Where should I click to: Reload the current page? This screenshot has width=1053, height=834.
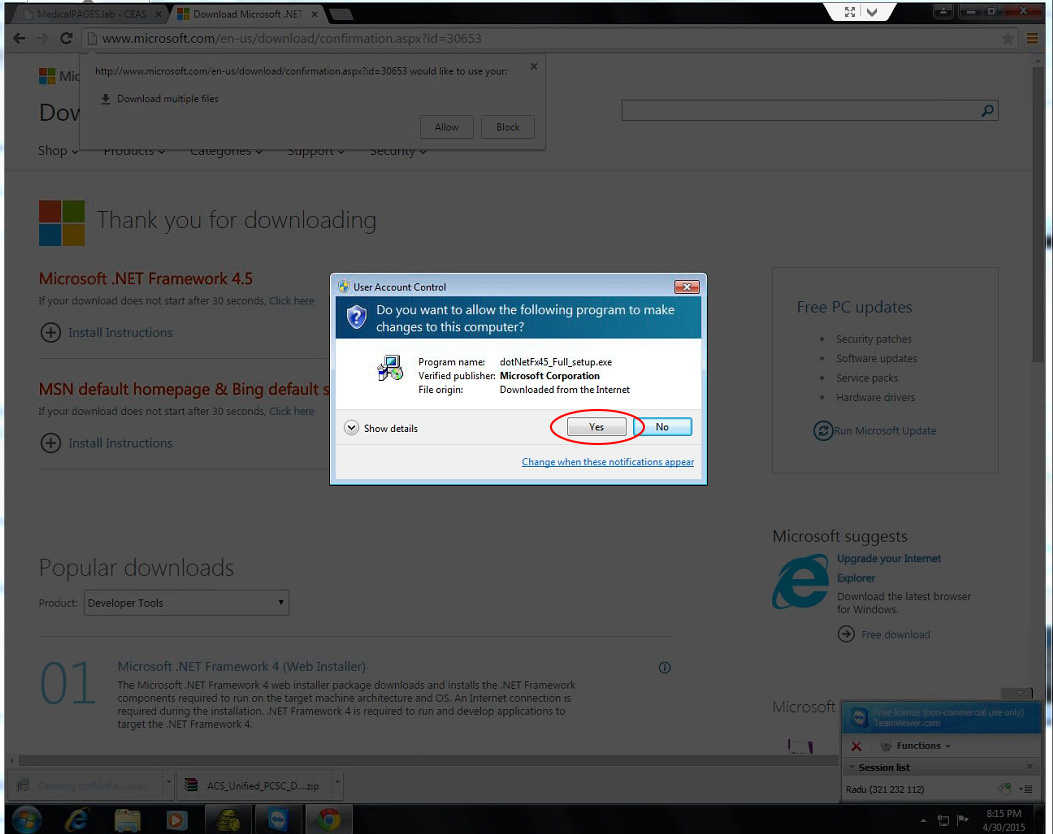(x=66, y=38)
